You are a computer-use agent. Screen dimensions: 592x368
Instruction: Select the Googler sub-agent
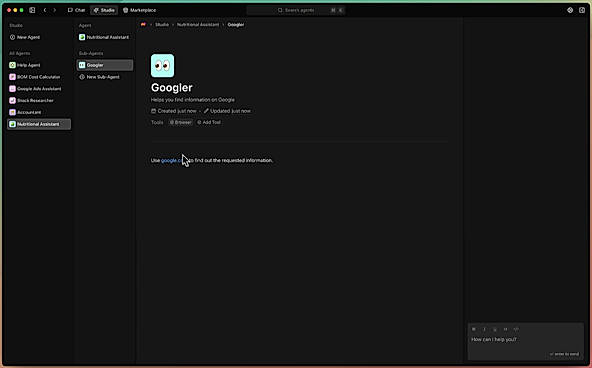(105, 65)
